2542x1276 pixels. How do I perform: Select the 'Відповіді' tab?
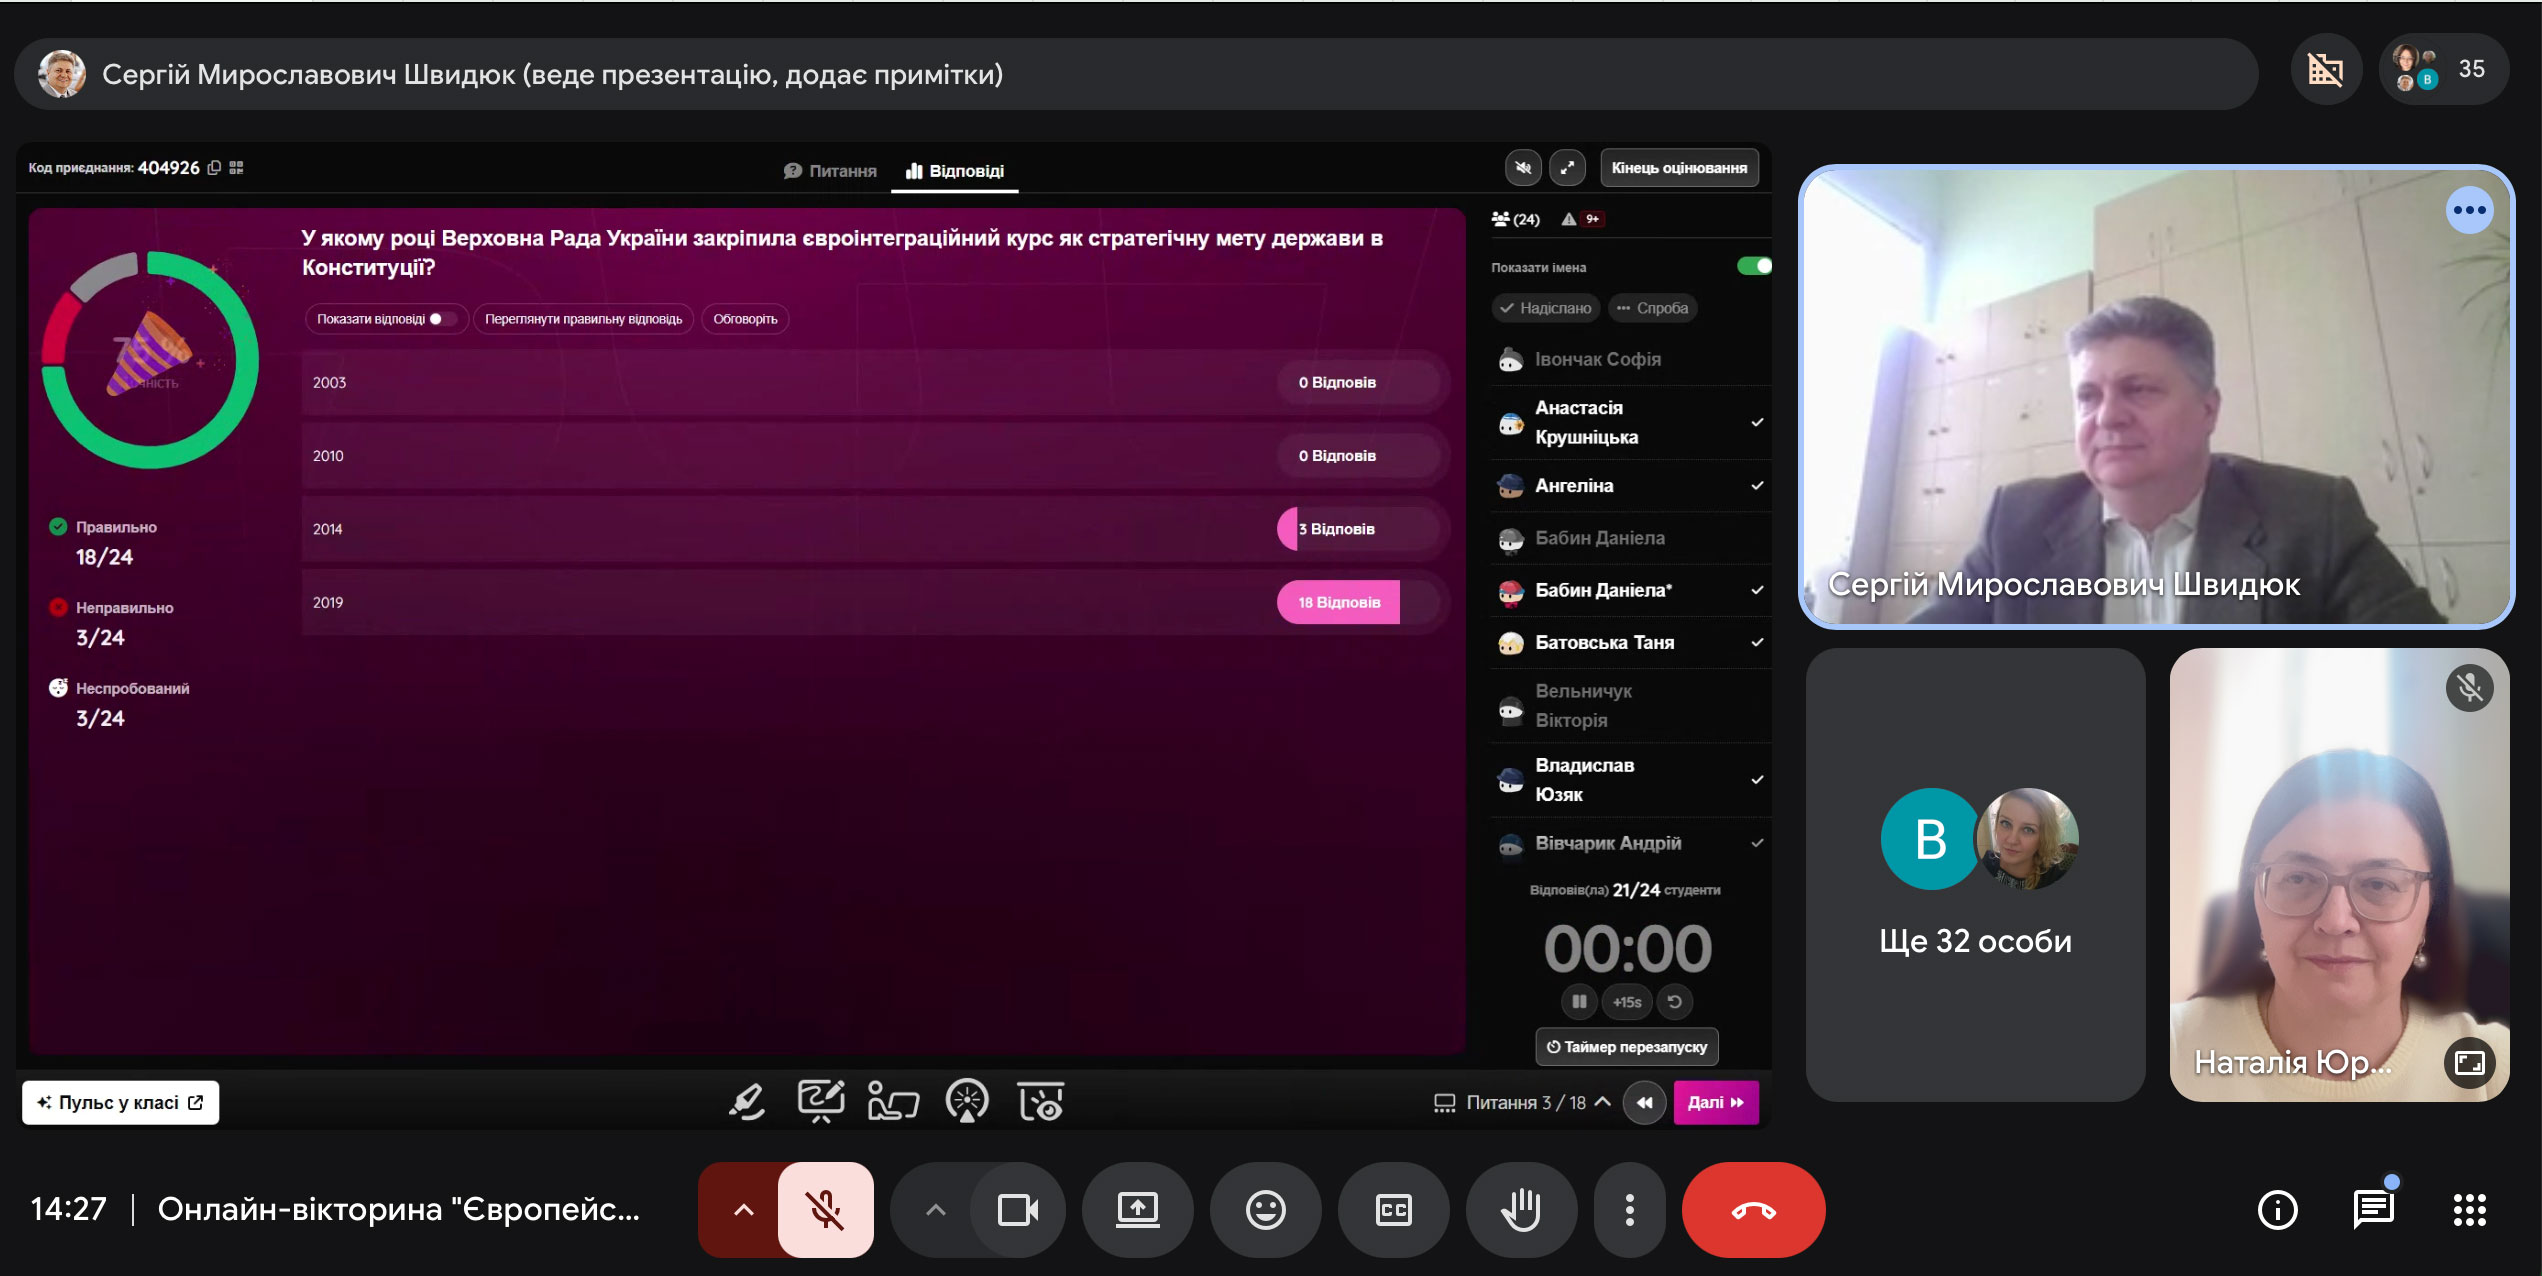[x=955, y=171]
